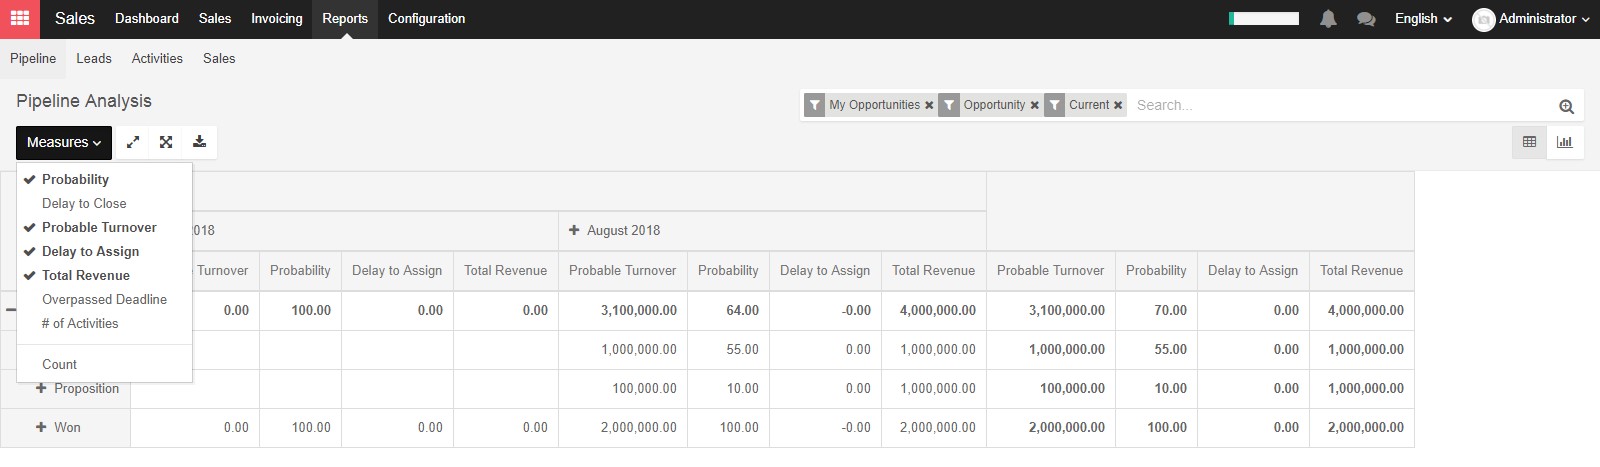
Task: Open the Dashboard menu
Action: [147, 19]
